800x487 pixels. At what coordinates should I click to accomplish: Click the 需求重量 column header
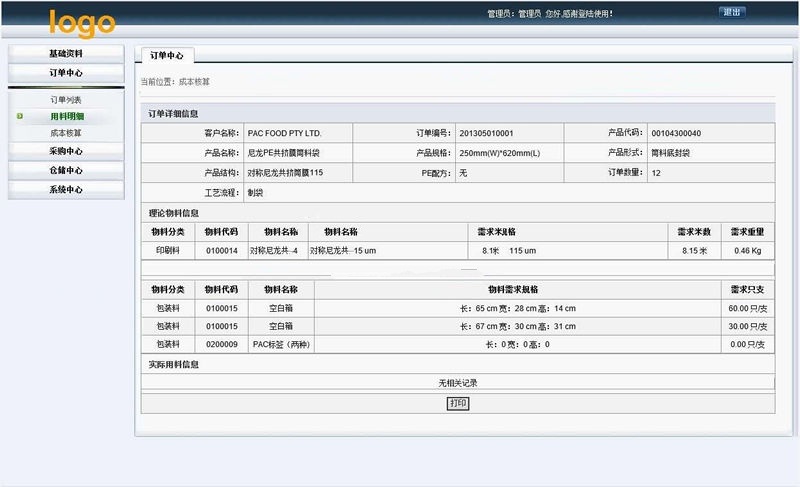pos(747,232)
